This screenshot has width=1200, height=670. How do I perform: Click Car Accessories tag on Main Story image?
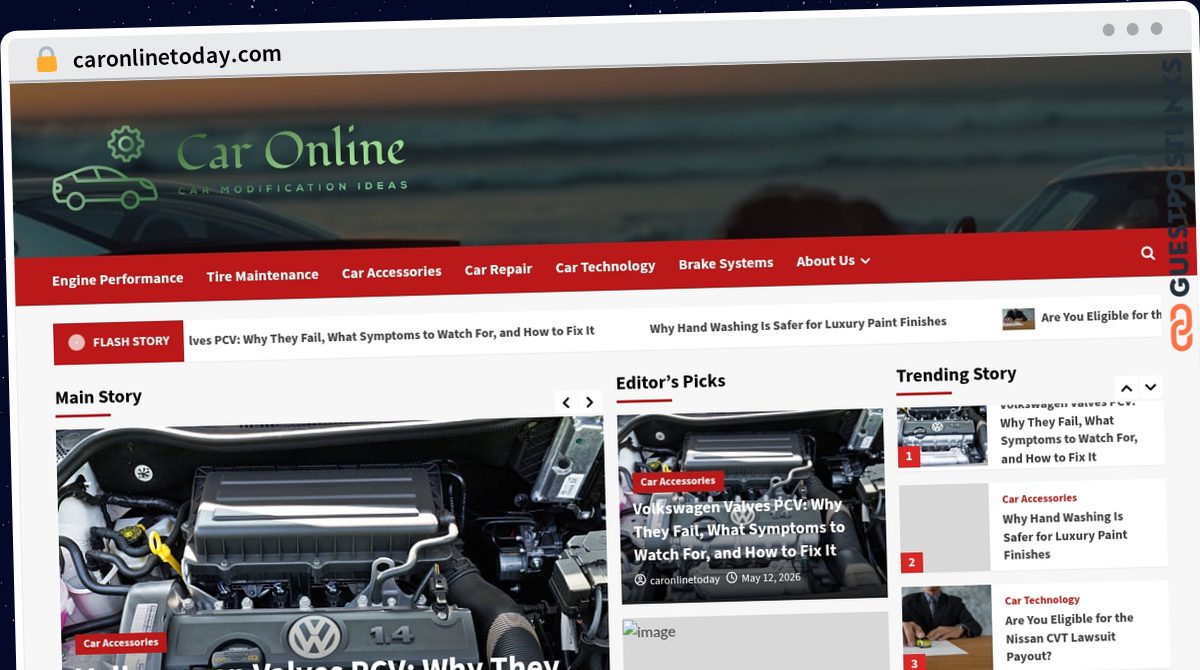pyautogui.click(x=121, y=643)
